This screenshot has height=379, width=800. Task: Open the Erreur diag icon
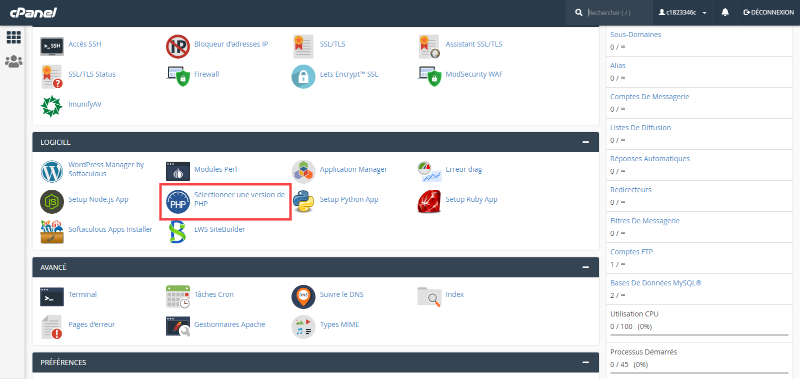point(429,171)
